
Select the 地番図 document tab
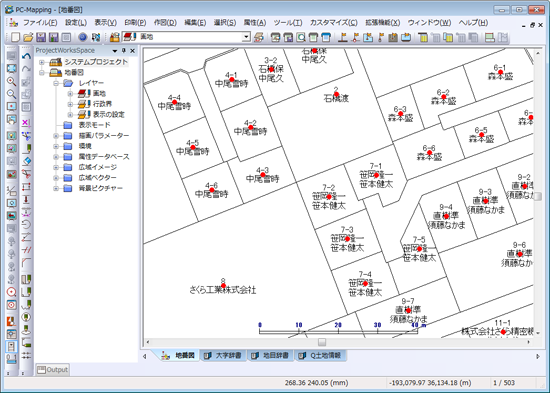179,355
